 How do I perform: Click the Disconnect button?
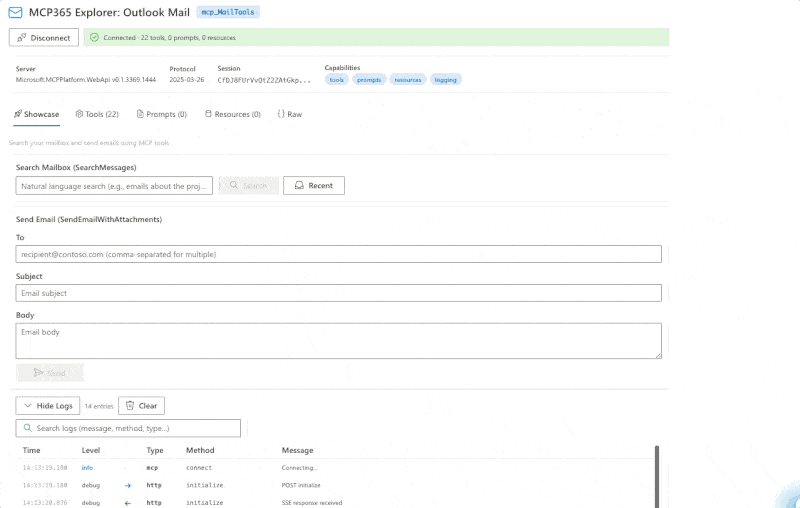(x=44, y=38)
